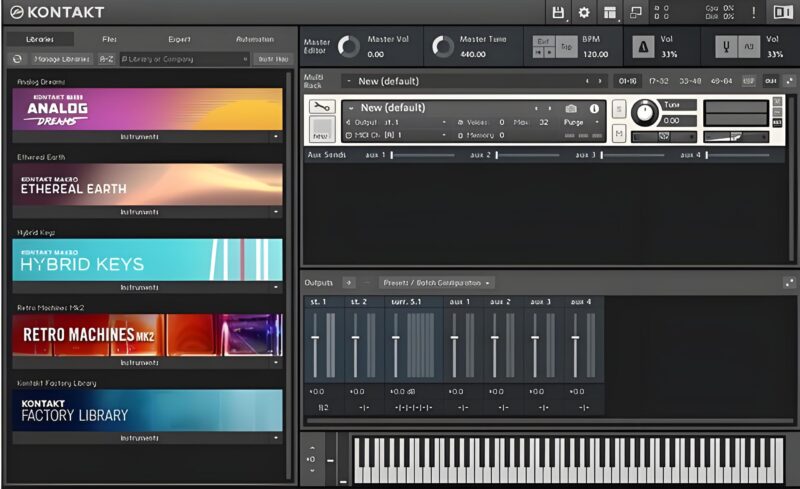
Task: Click the Quick-load button right of library search
Action: 273,59
